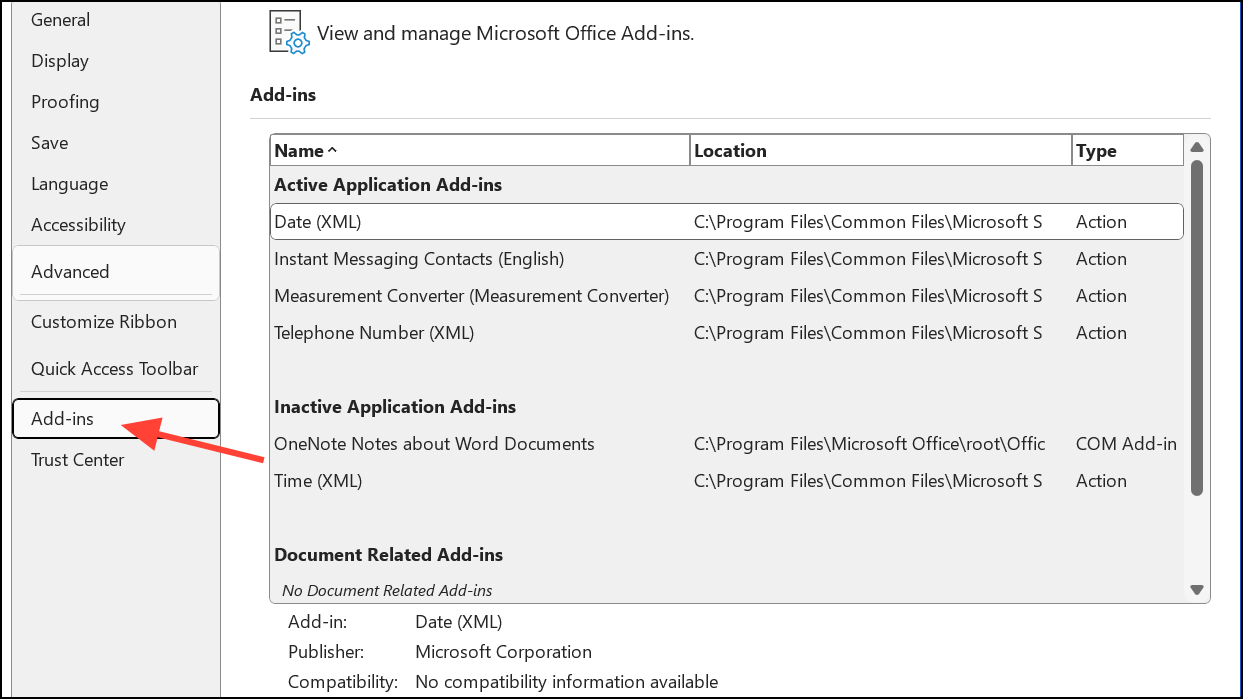Select the Language category
The width and height of the screenshot is (1243, 699).
pos(69,184)
